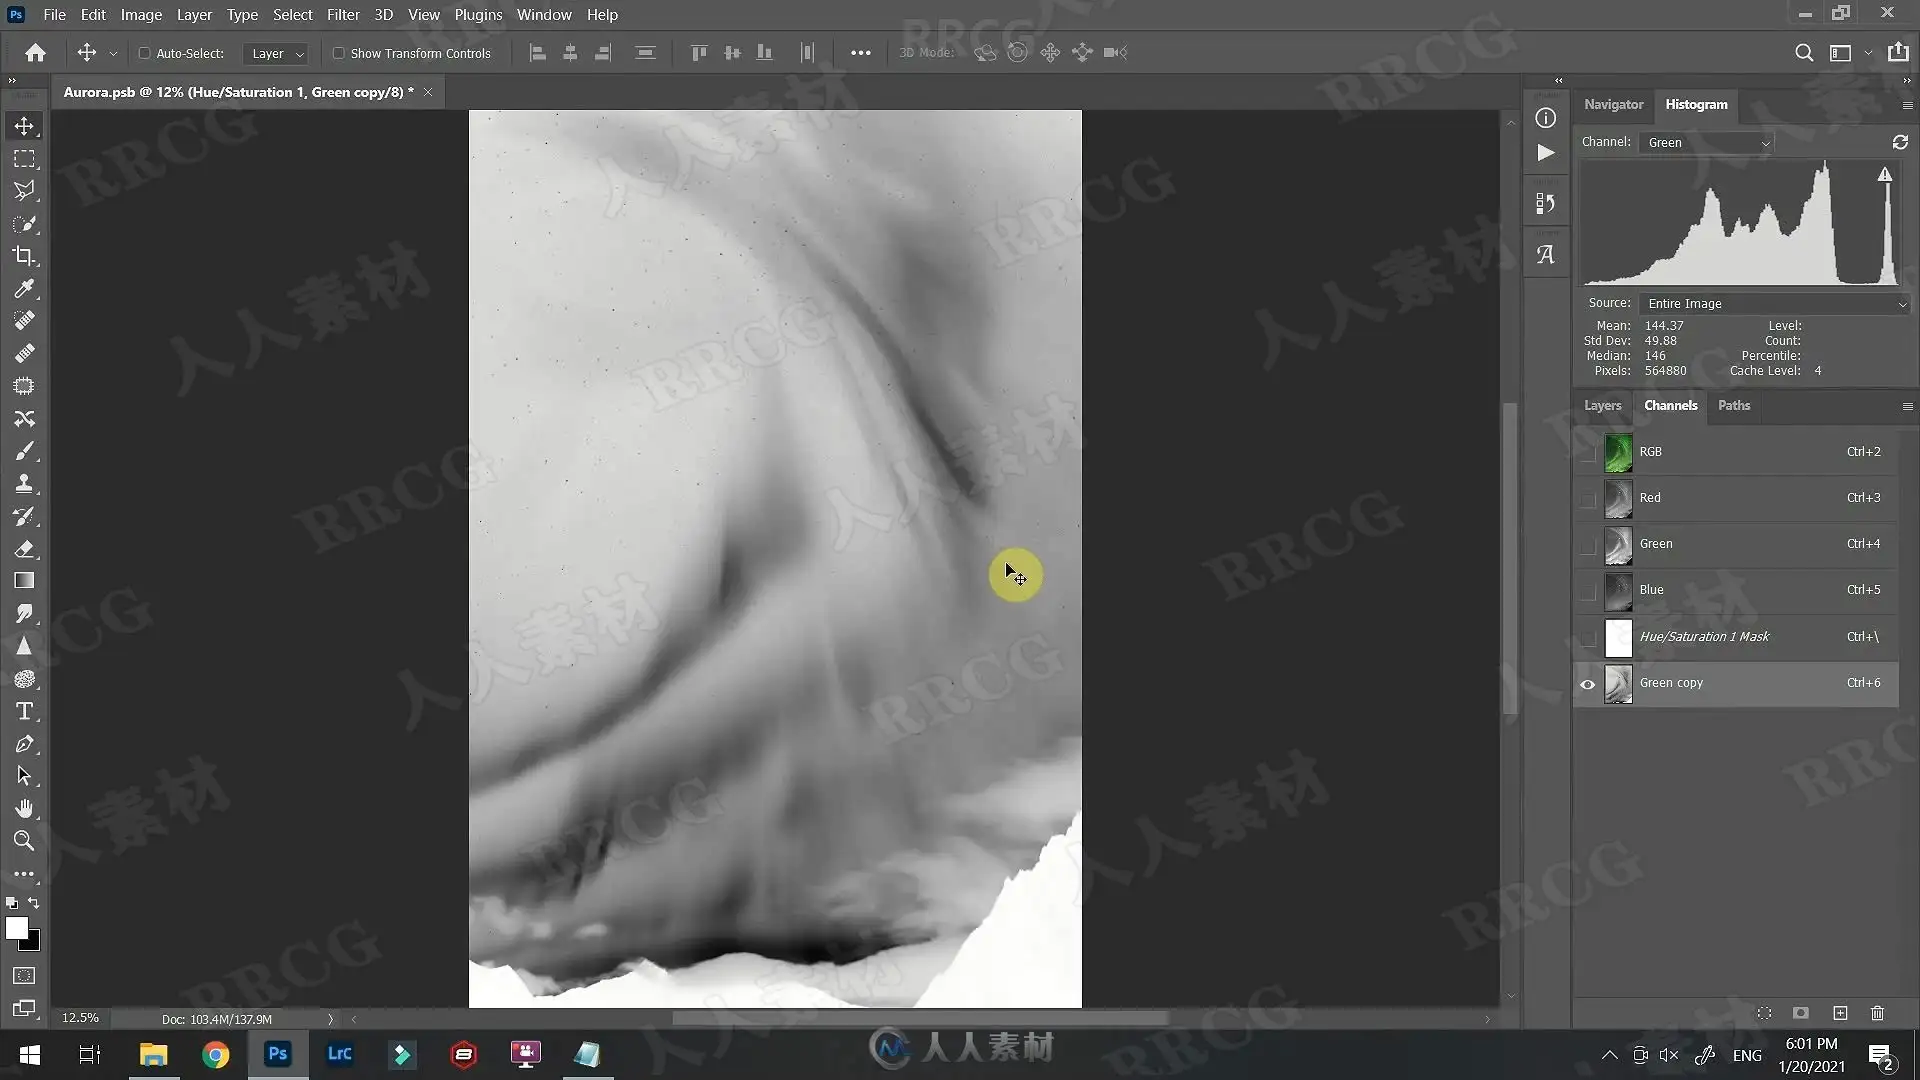Create new channel icon
Image resolution: width=1920 pixels, height=1080 pixels.
tap(1840, 1013)
